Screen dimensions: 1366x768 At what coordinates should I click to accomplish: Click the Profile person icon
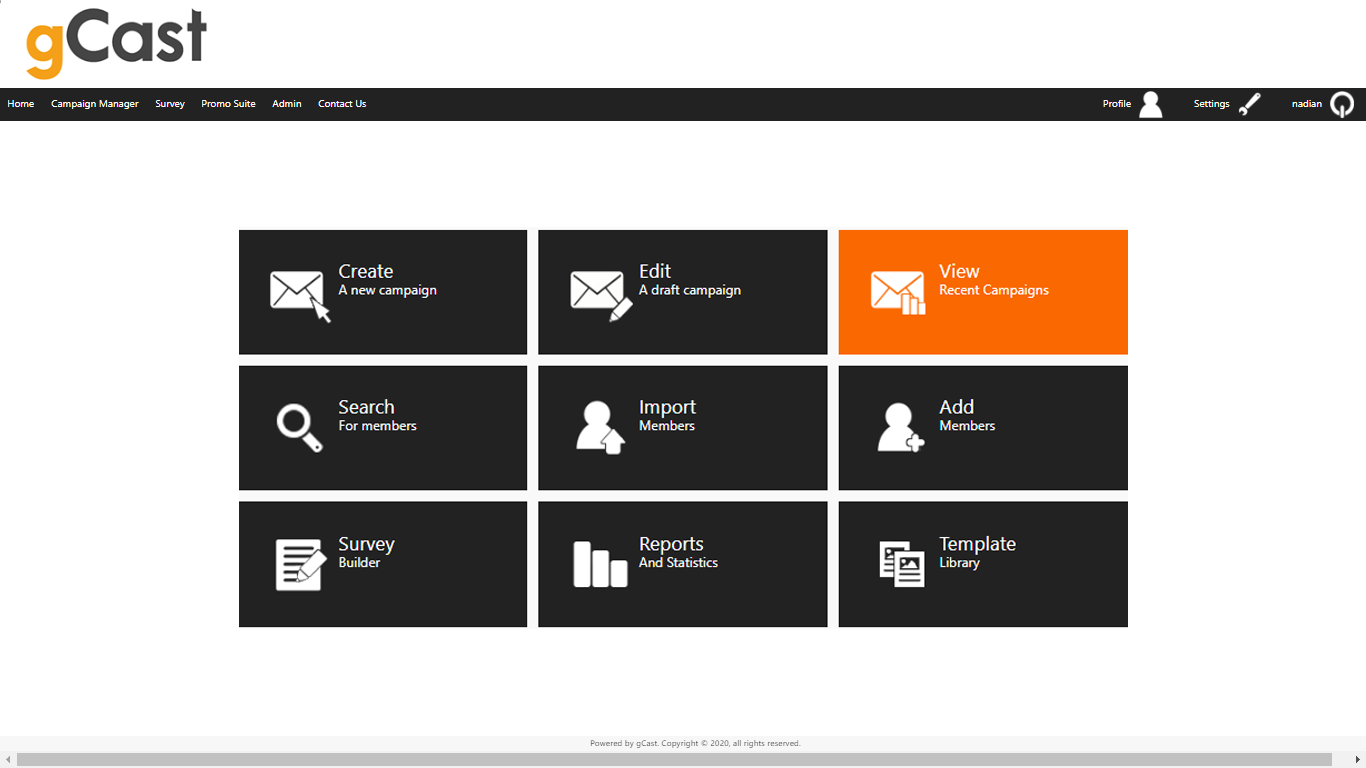coord(1151,104)
